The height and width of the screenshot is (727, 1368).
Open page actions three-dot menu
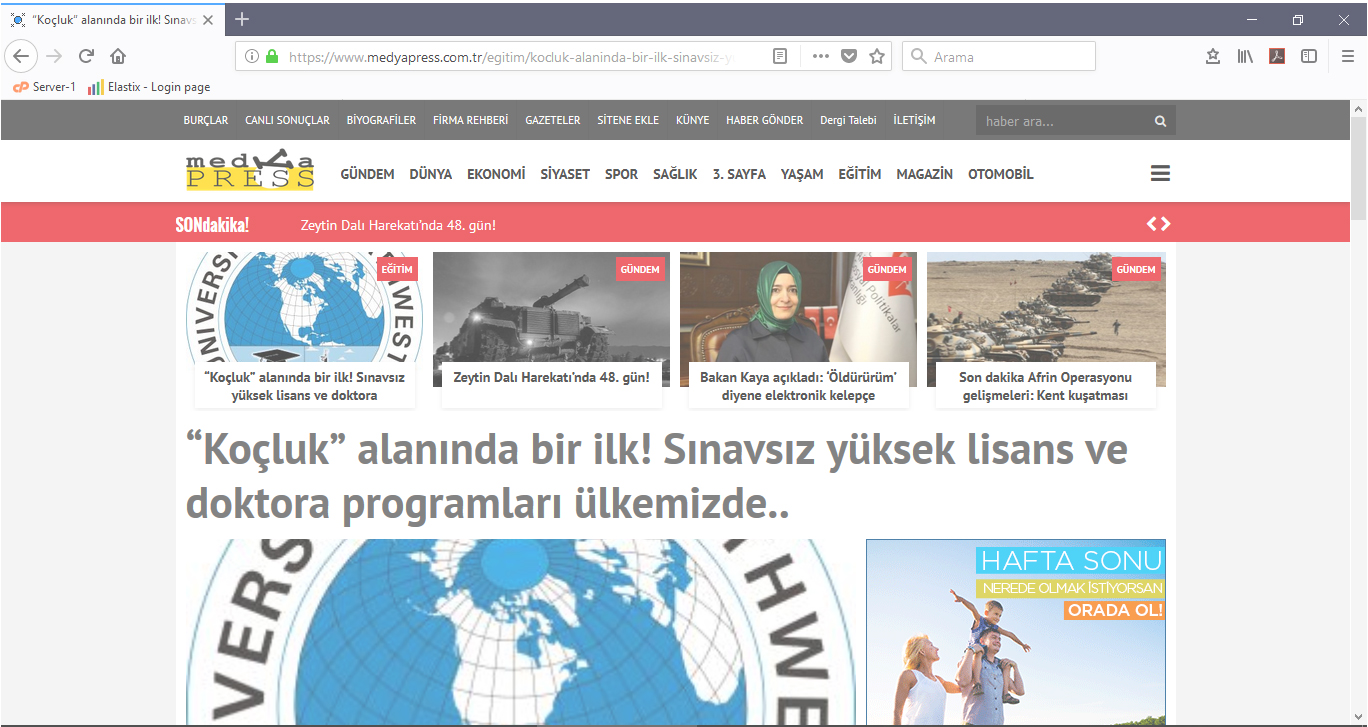[821, 57]
